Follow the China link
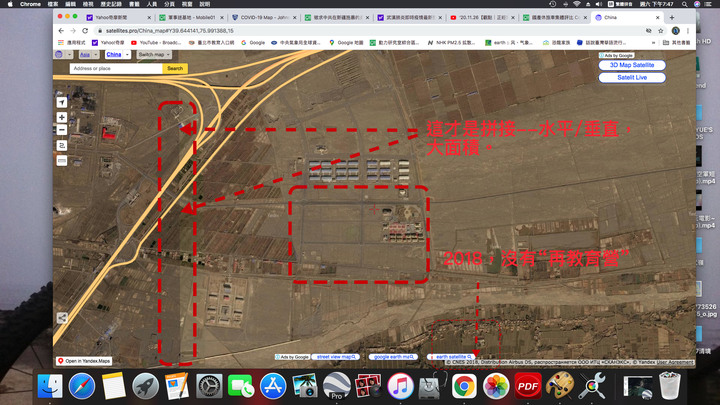Viewport: 720px width, 405px height. click(113, 54)
